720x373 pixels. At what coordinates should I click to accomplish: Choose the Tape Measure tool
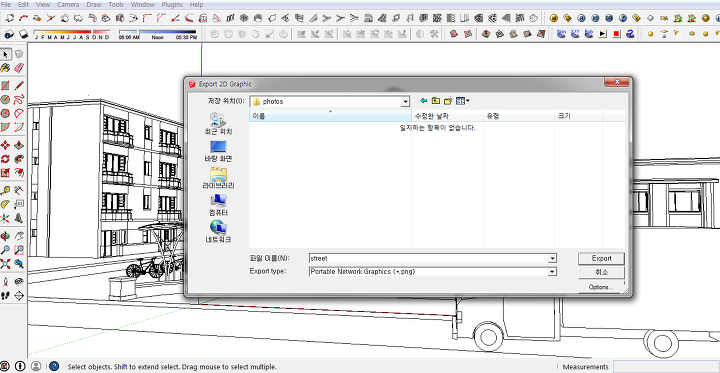coord(6,191)
